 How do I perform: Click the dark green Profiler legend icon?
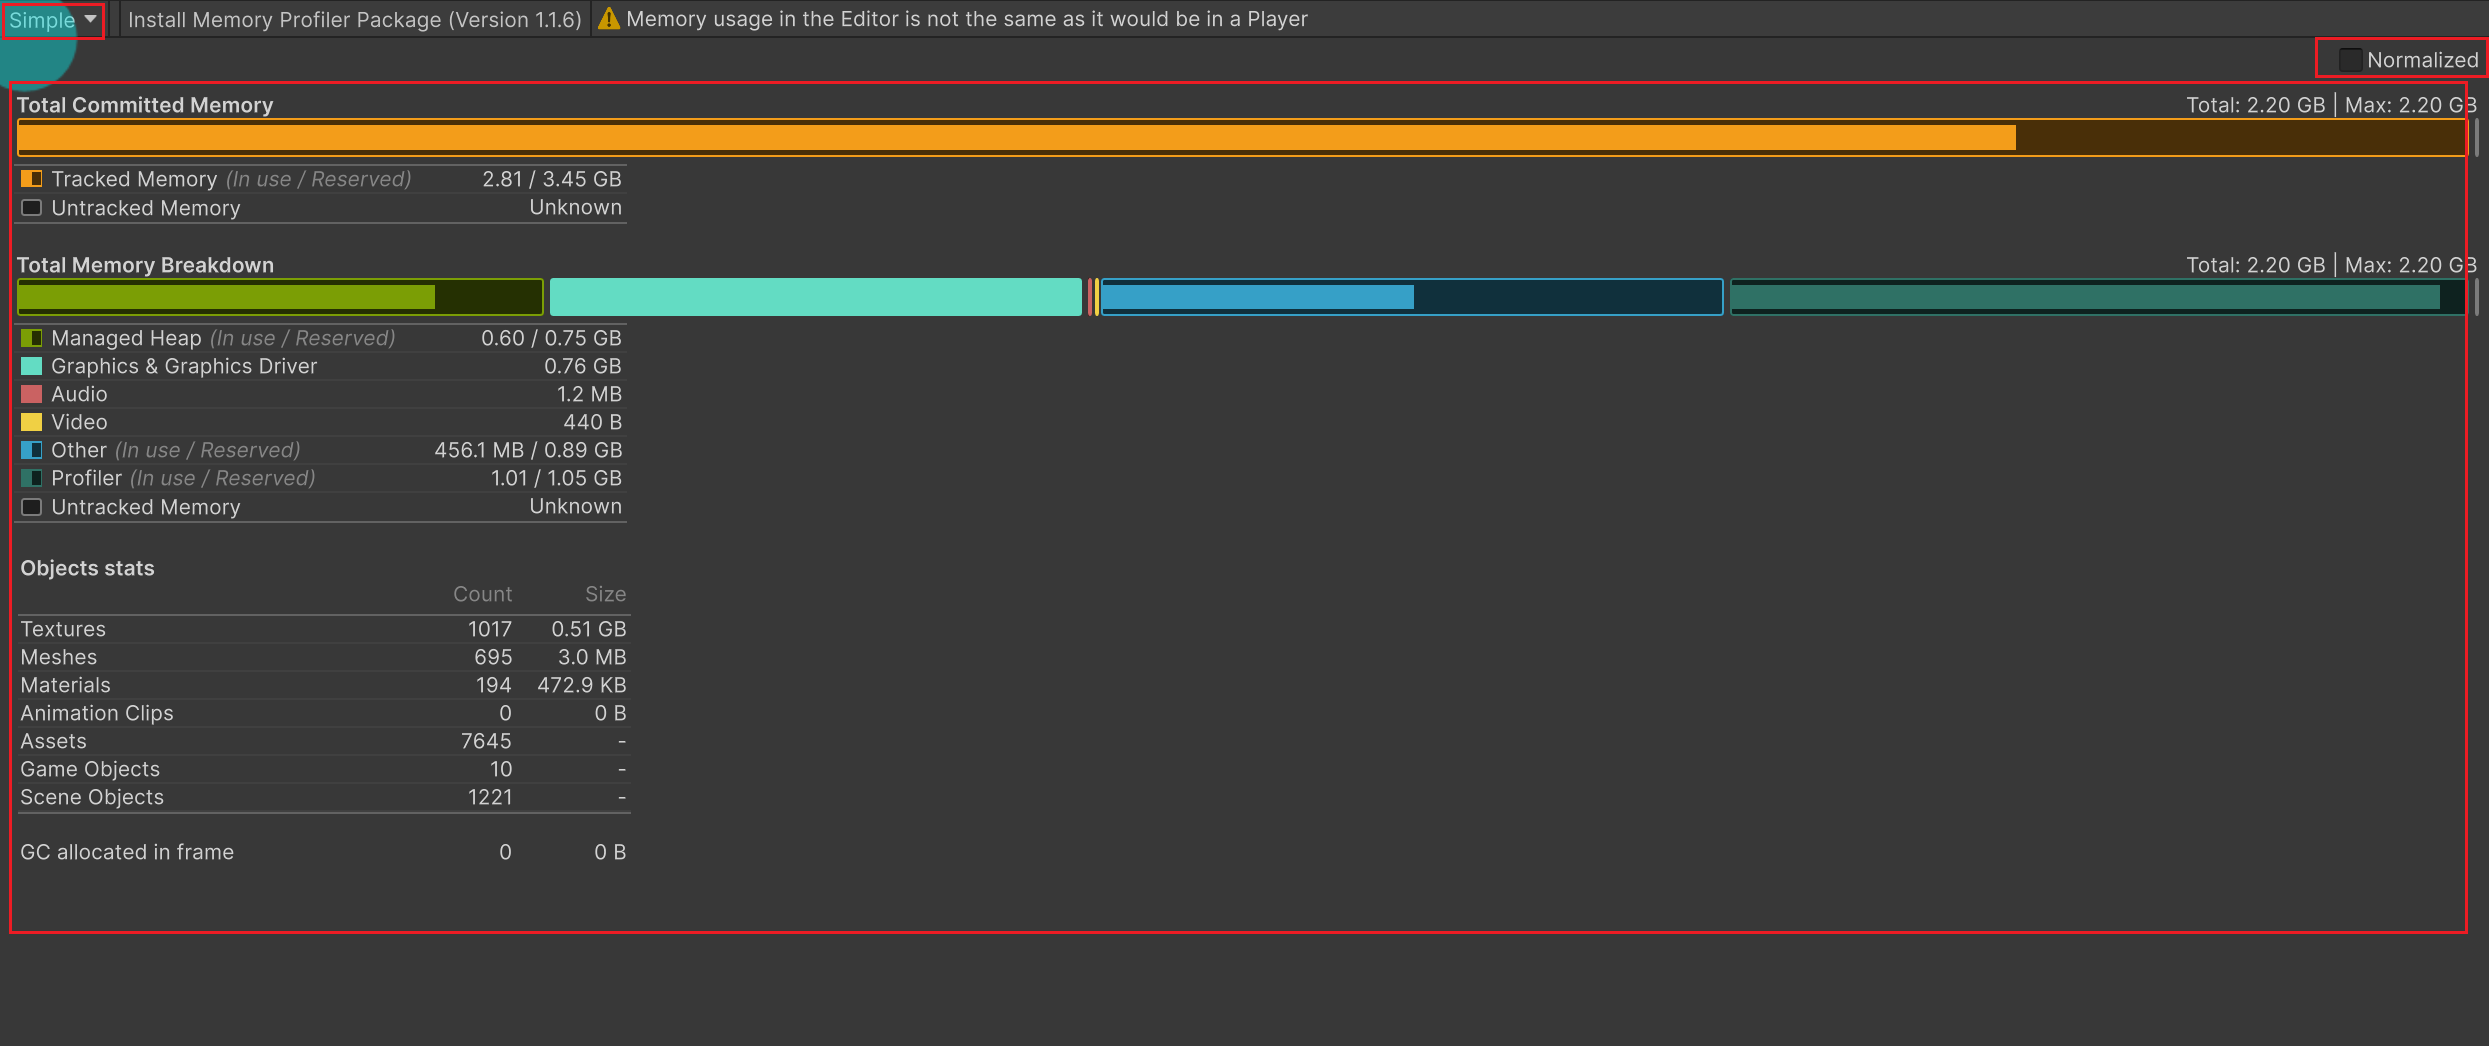tap(31, 478)
